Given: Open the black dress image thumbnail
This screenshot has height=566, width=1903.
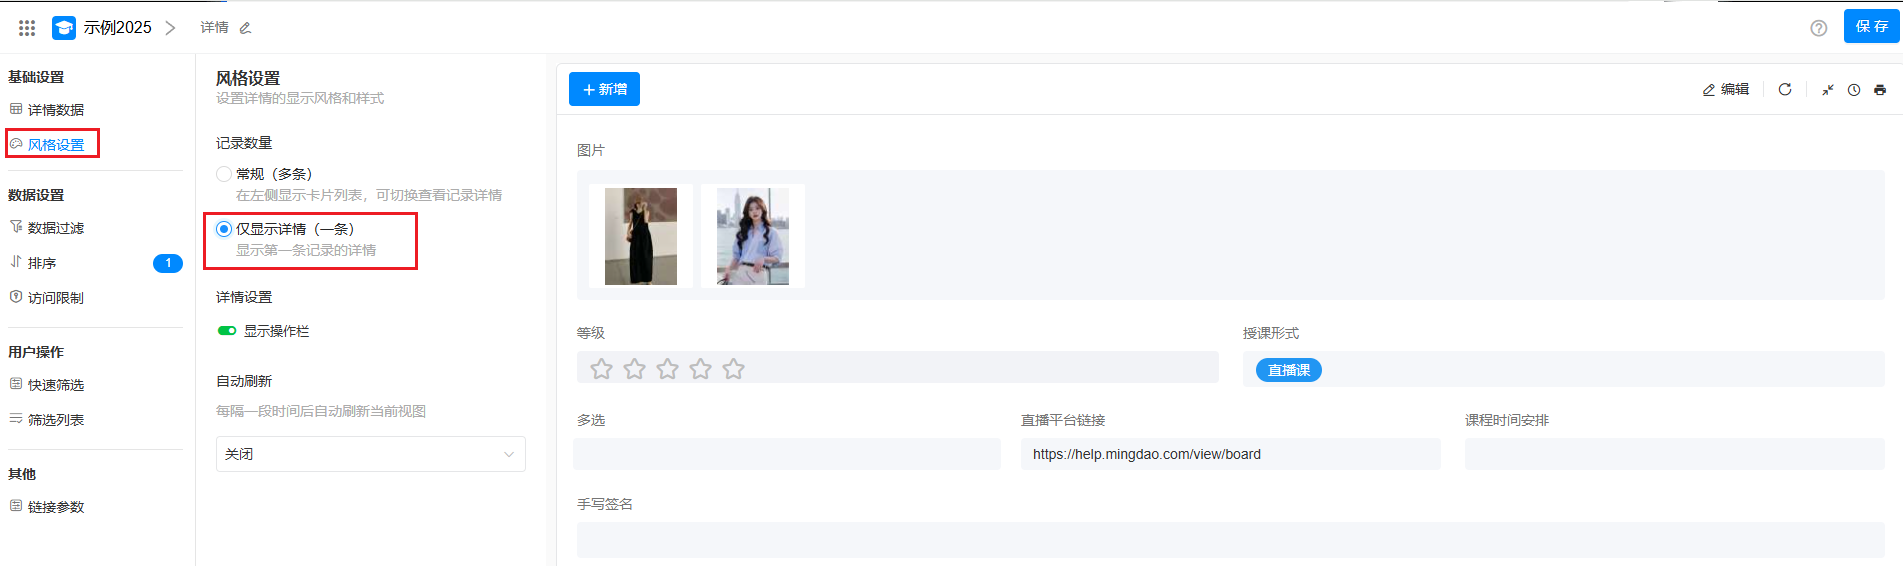Looking at the screenshot, I should click(x=641, y=236).
